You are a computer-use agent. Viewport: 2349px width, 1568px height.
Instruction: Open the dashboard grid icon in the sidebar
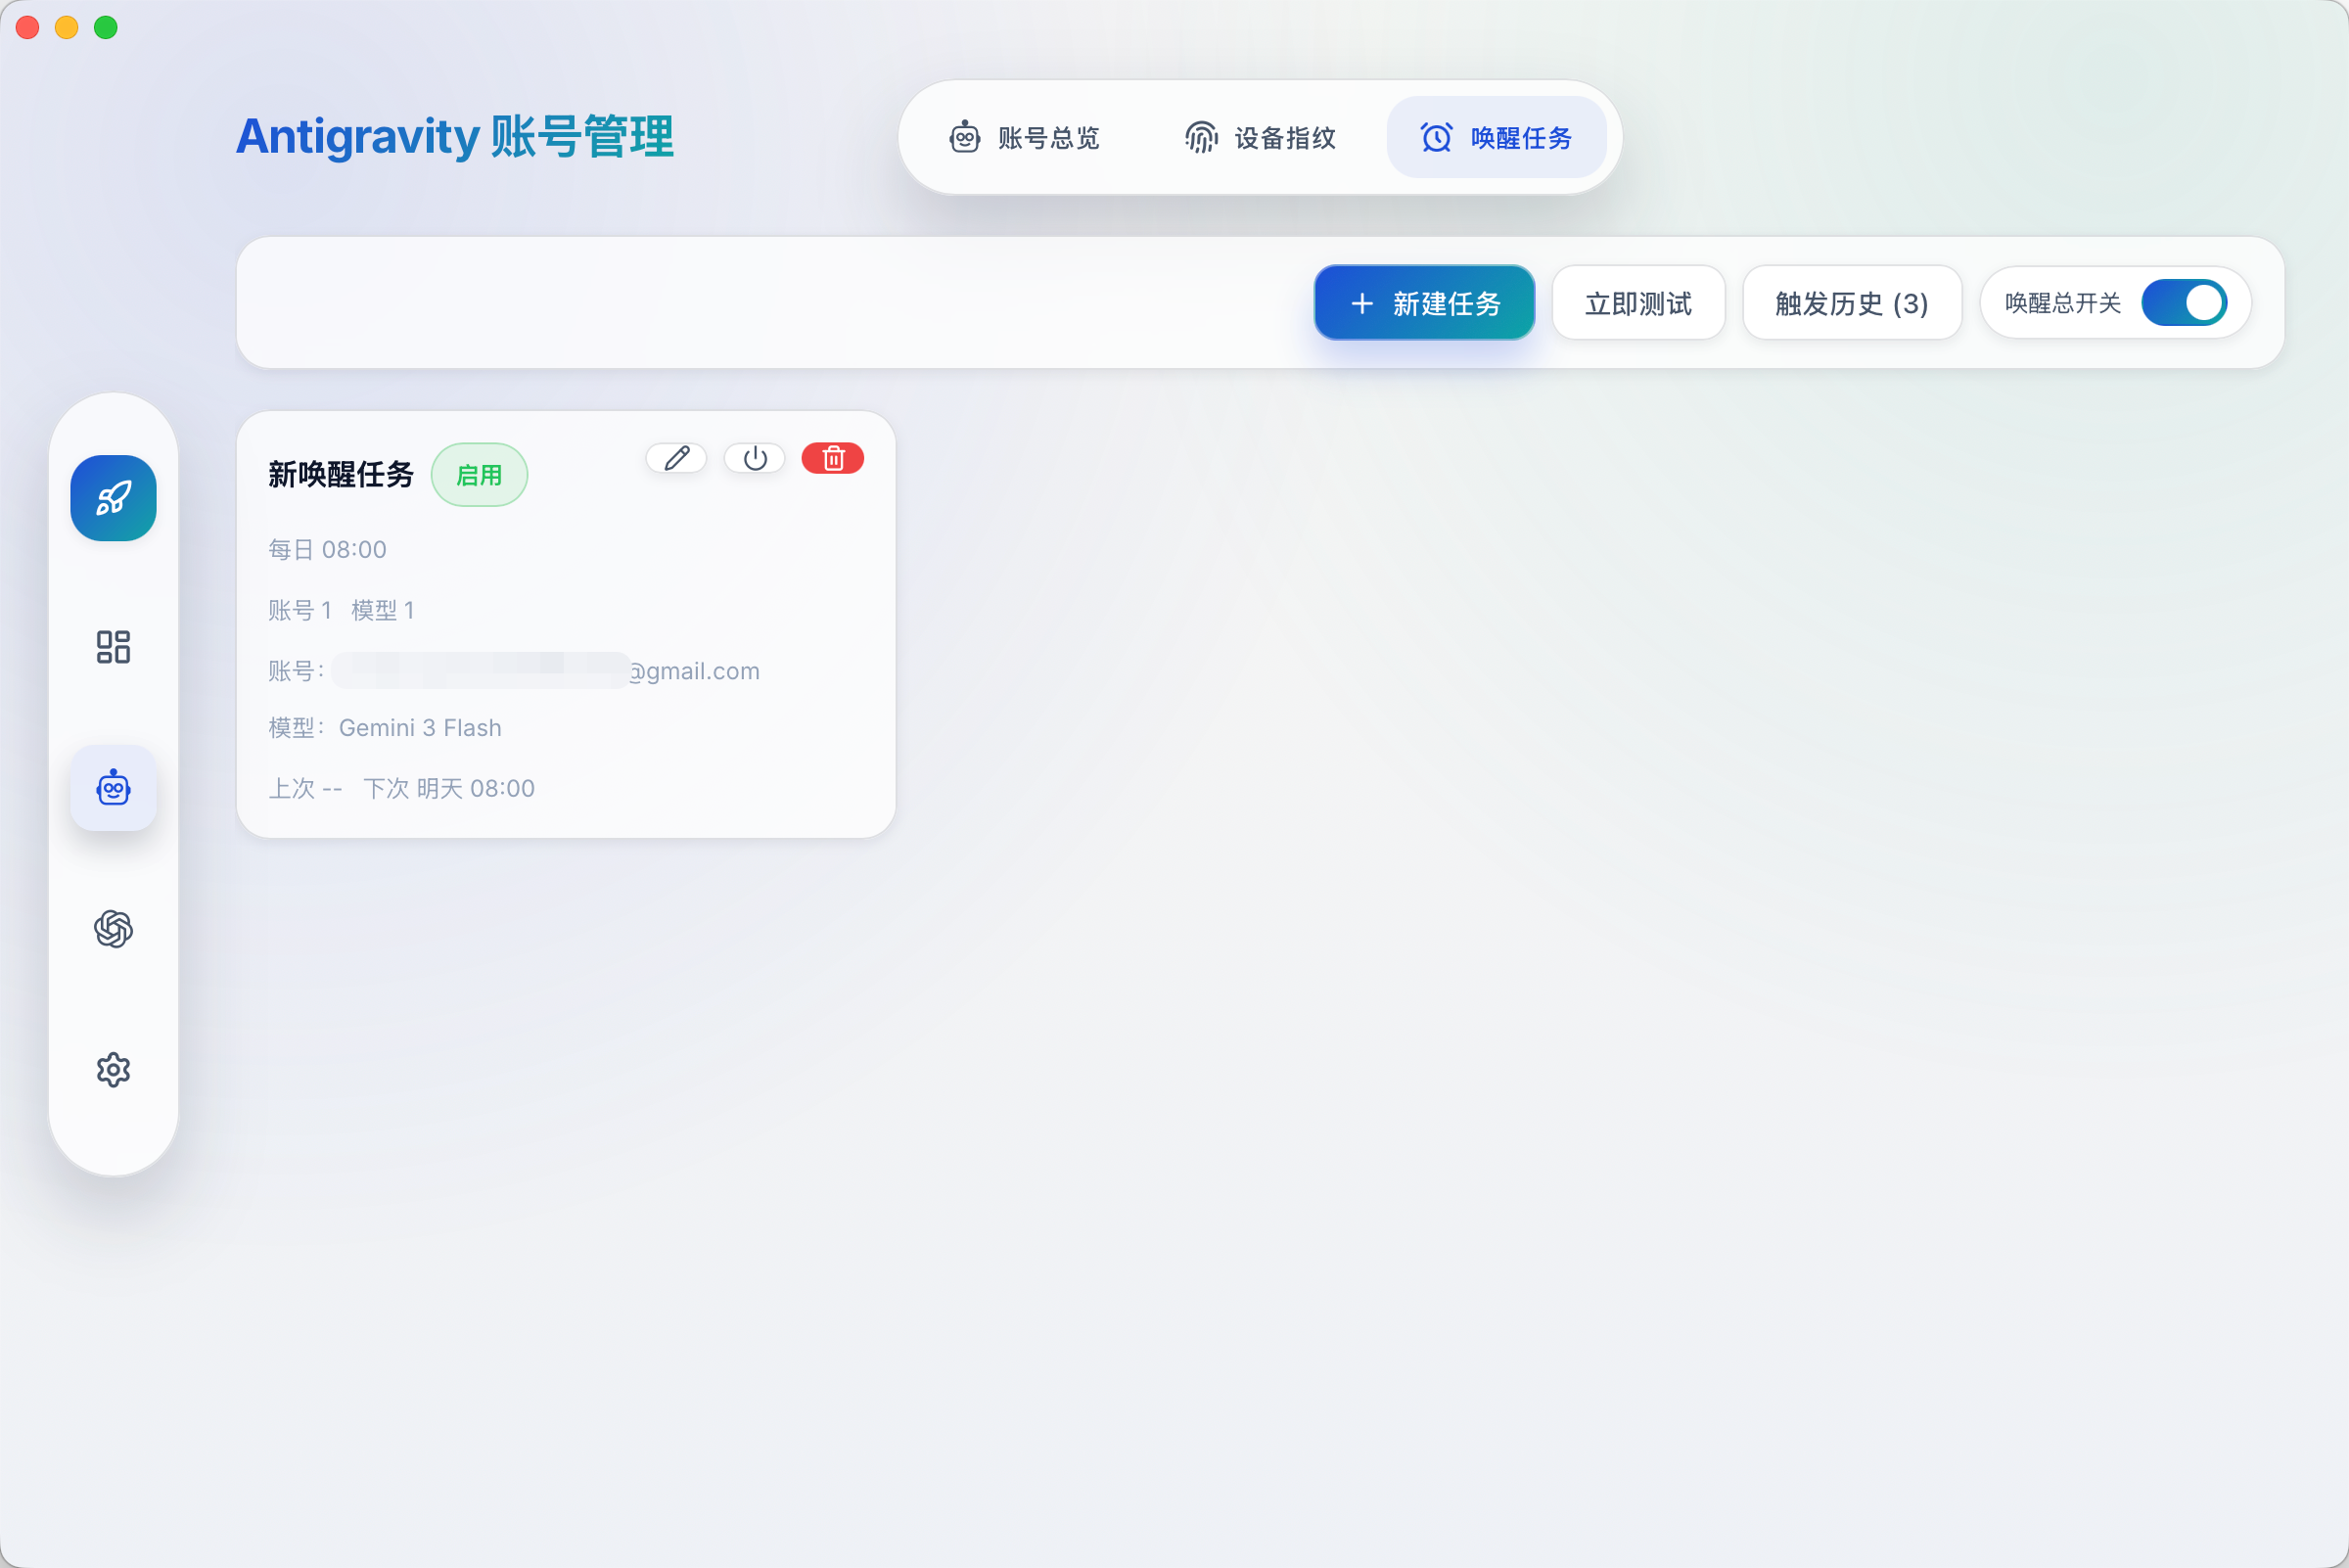coord(113,647)
